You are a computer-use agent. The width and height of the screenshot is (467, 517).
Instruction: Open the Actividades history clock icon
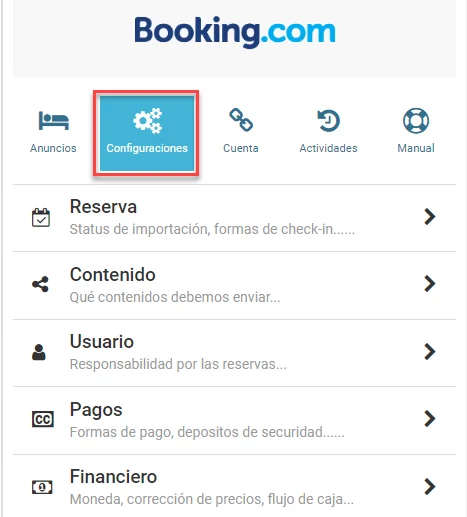pos(328,121)
